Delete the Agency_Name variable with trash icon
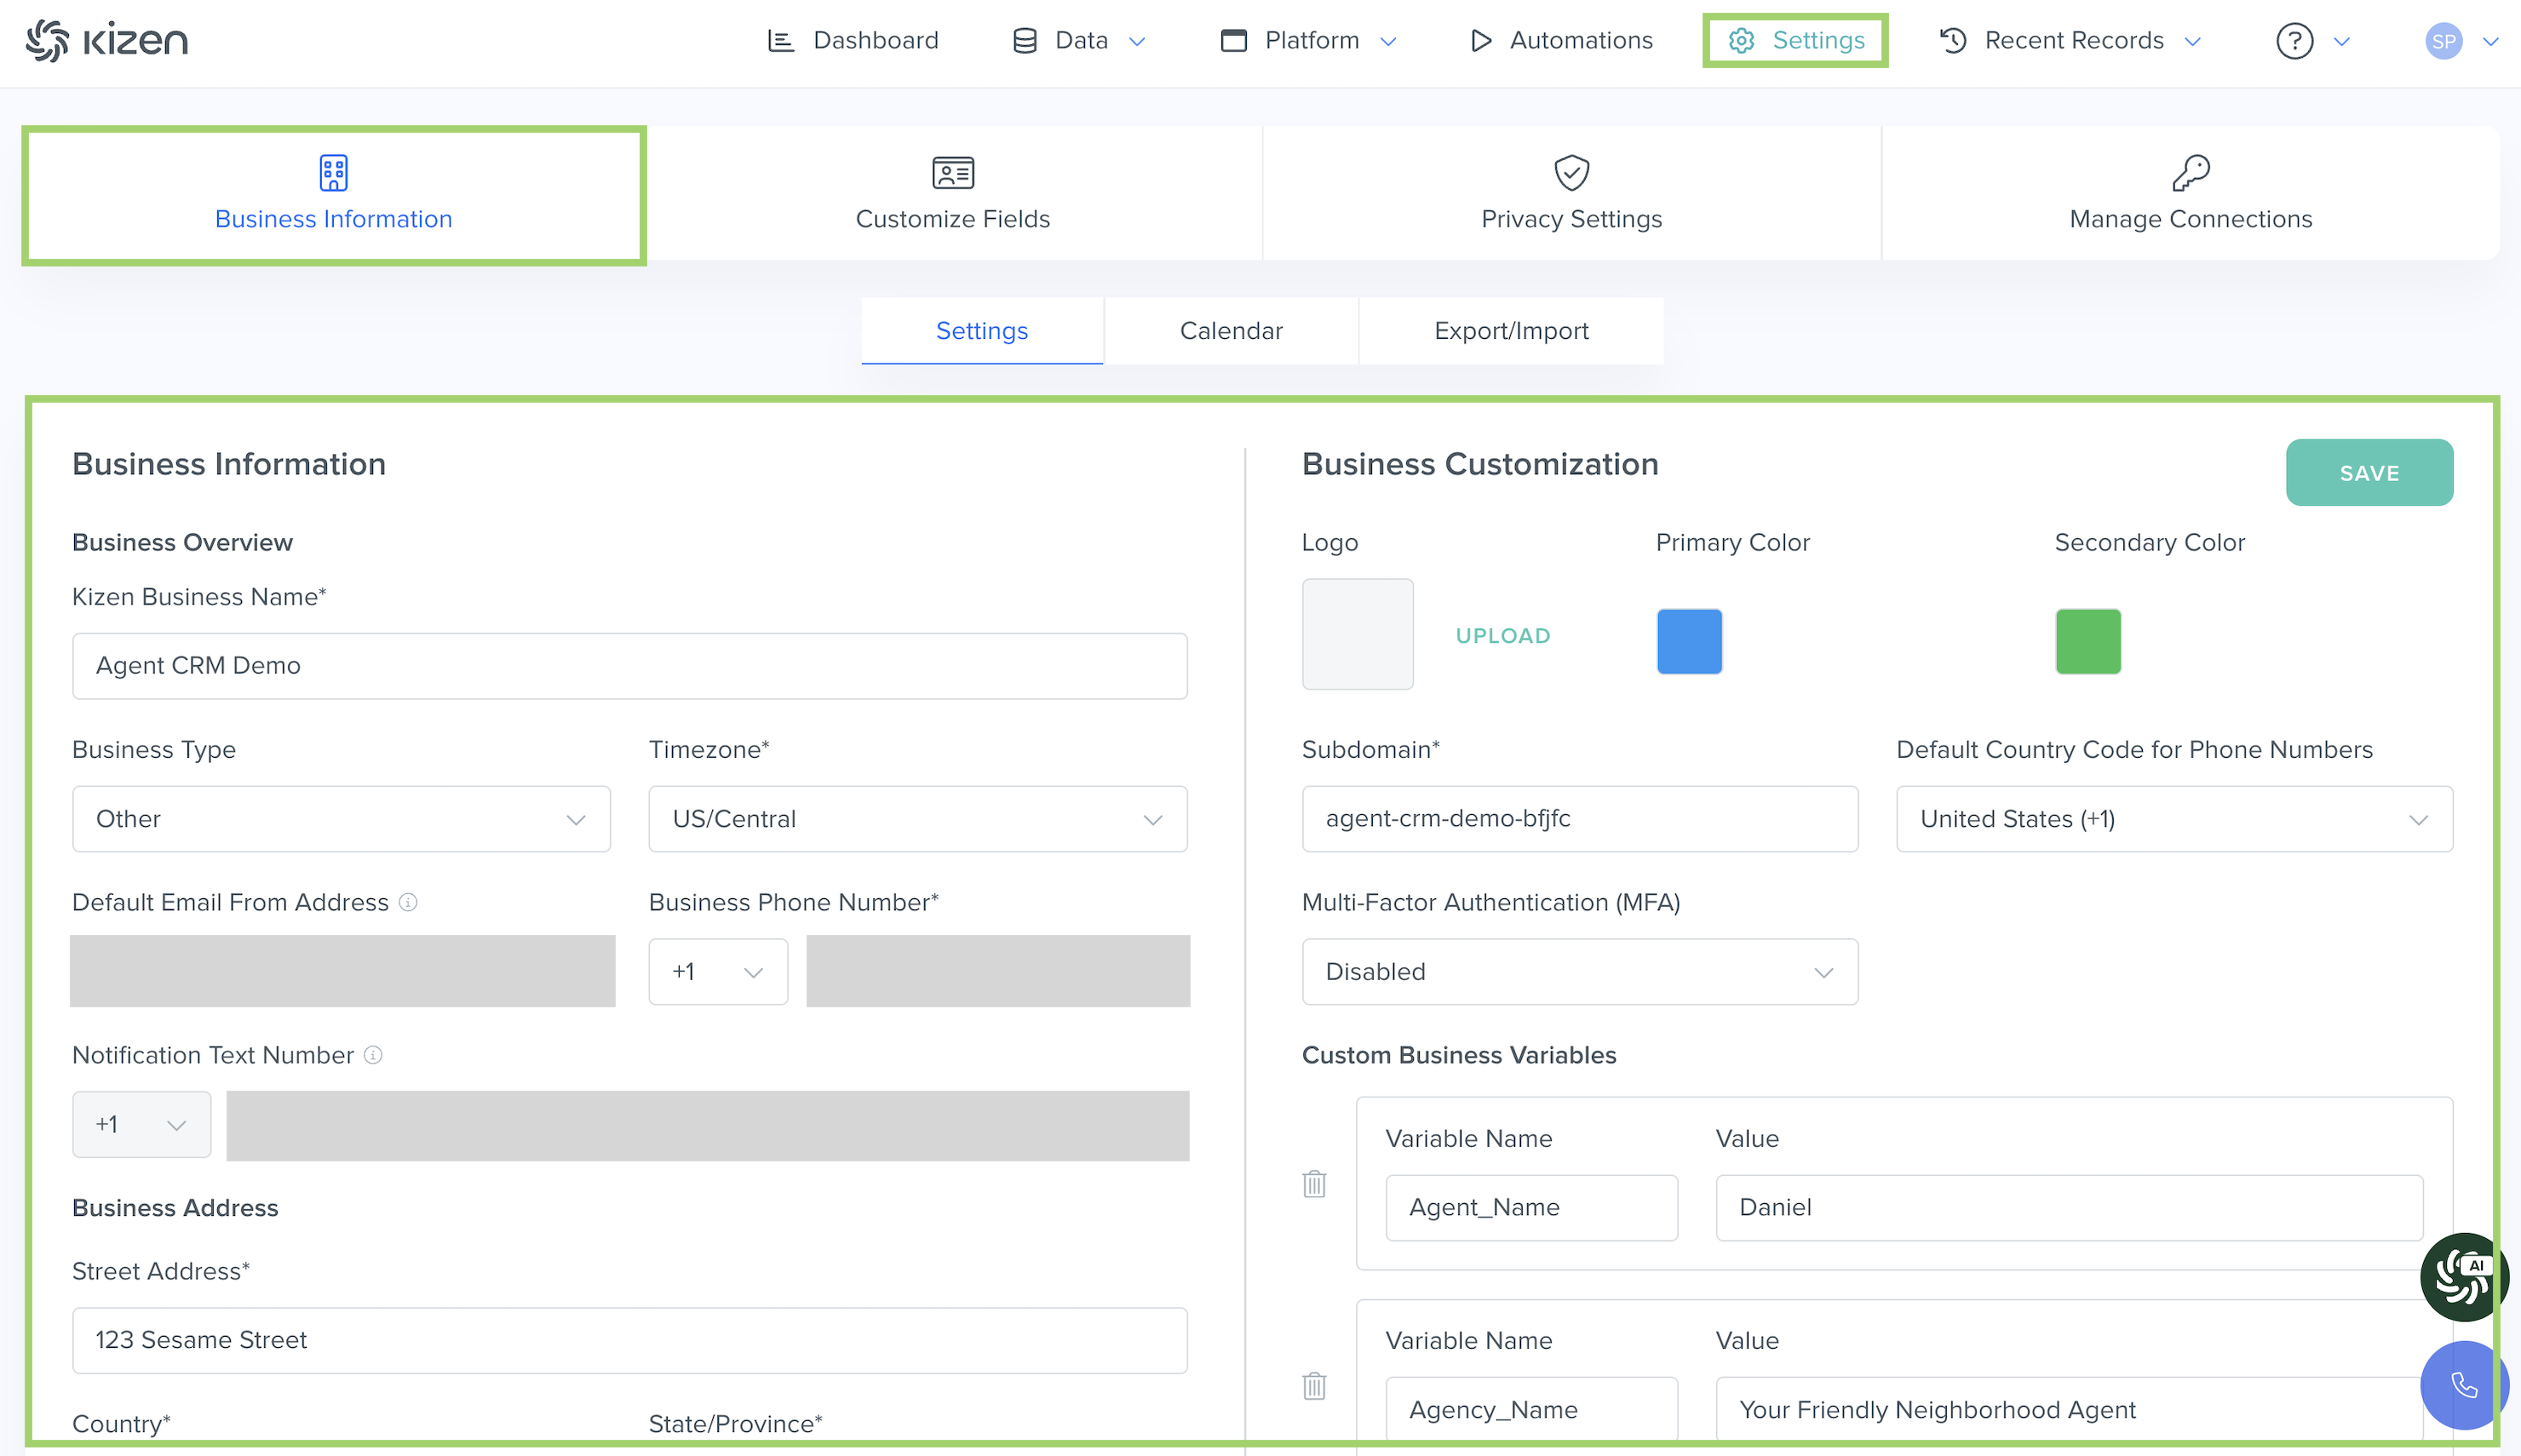2521x1456 pixels. 1314,1386
